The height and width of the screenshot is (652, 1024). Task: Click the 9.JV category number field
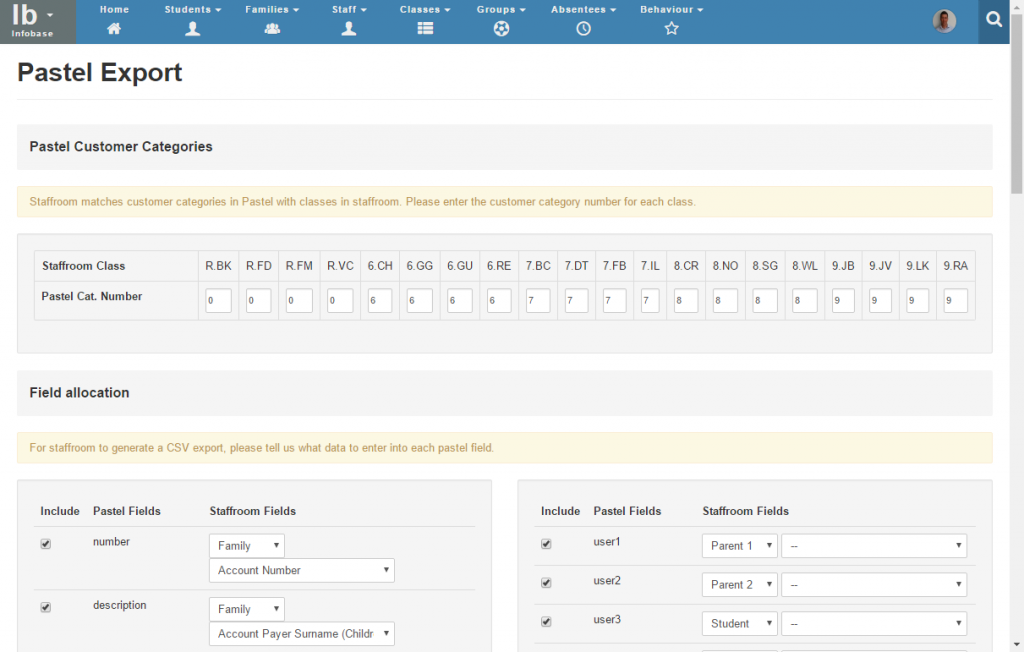880,301
